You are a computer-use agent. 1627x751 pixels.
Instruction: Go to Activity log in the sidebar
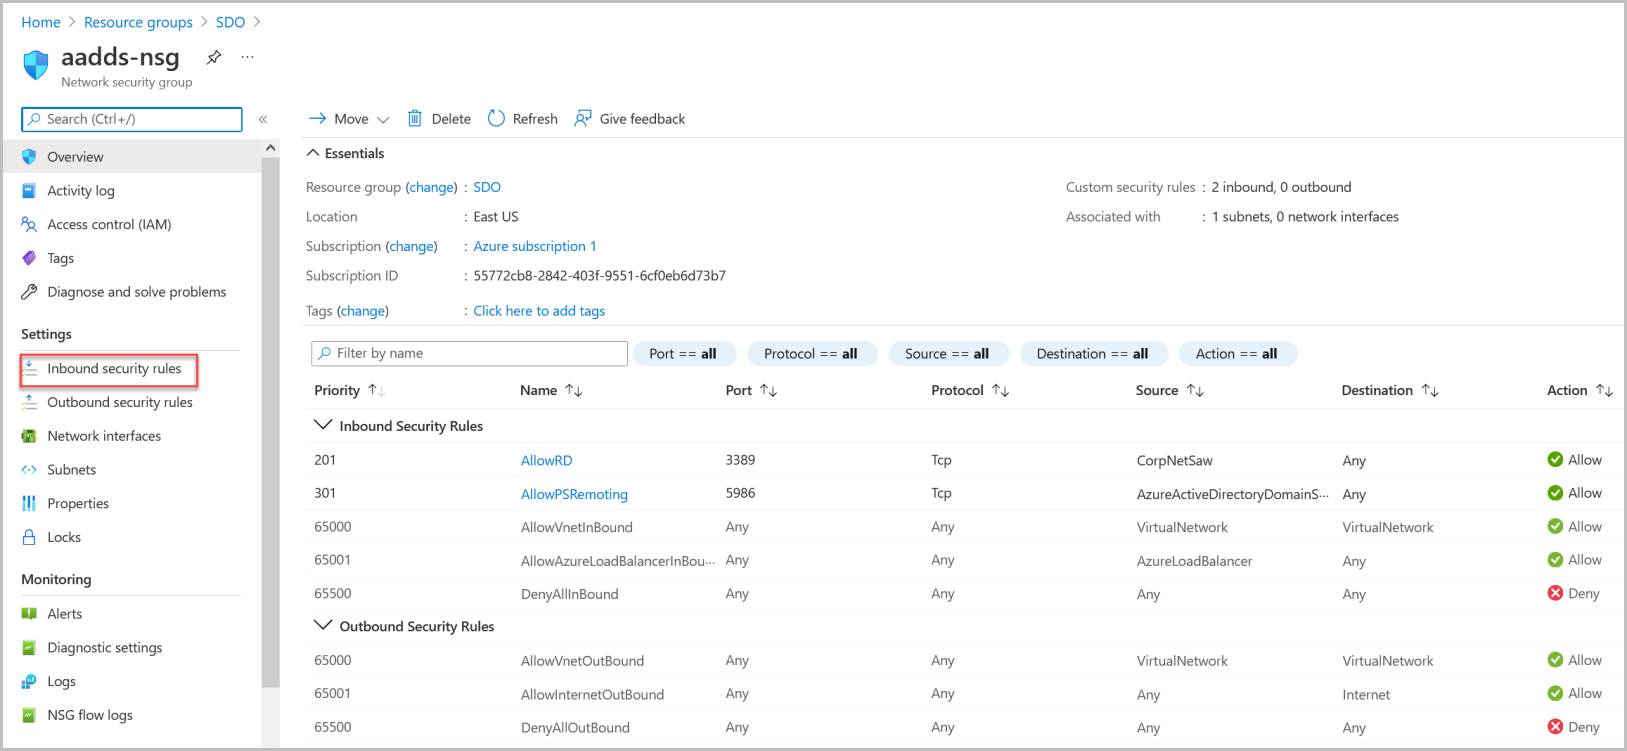click(81, 191)
